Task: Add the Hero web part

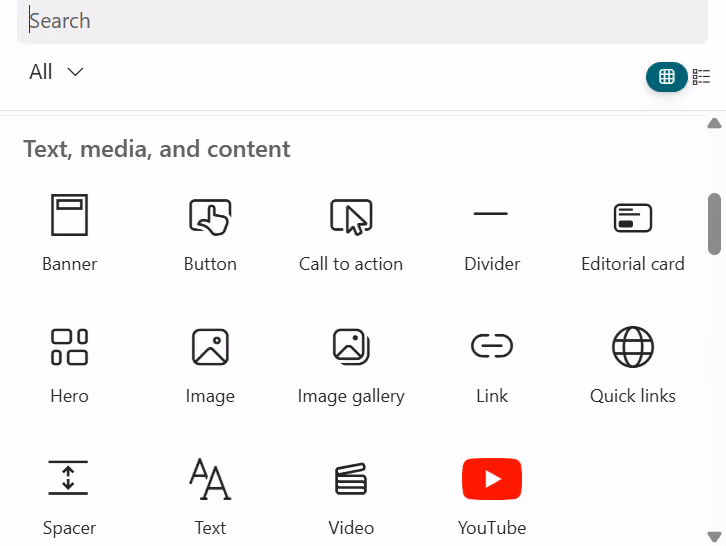Action: pos(69,366)
